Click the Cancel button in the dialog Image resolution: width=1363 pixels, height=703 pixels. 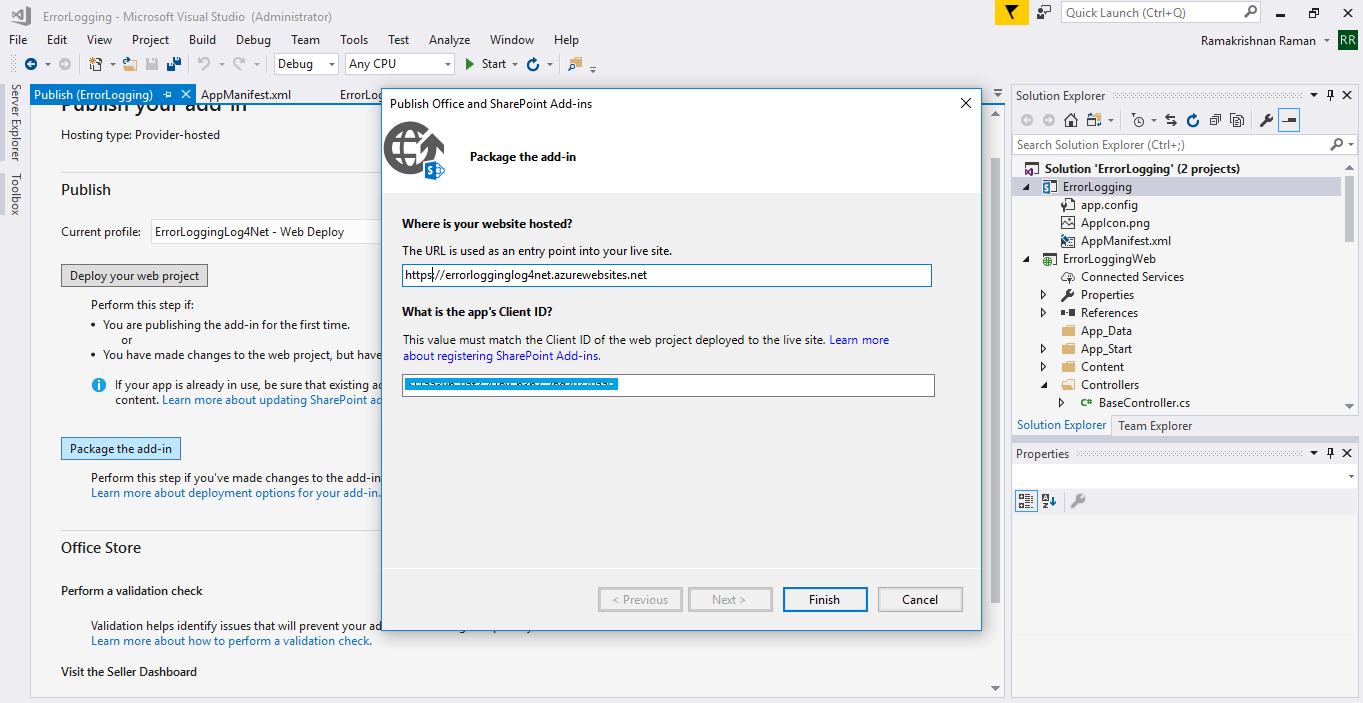click(920, 600)
